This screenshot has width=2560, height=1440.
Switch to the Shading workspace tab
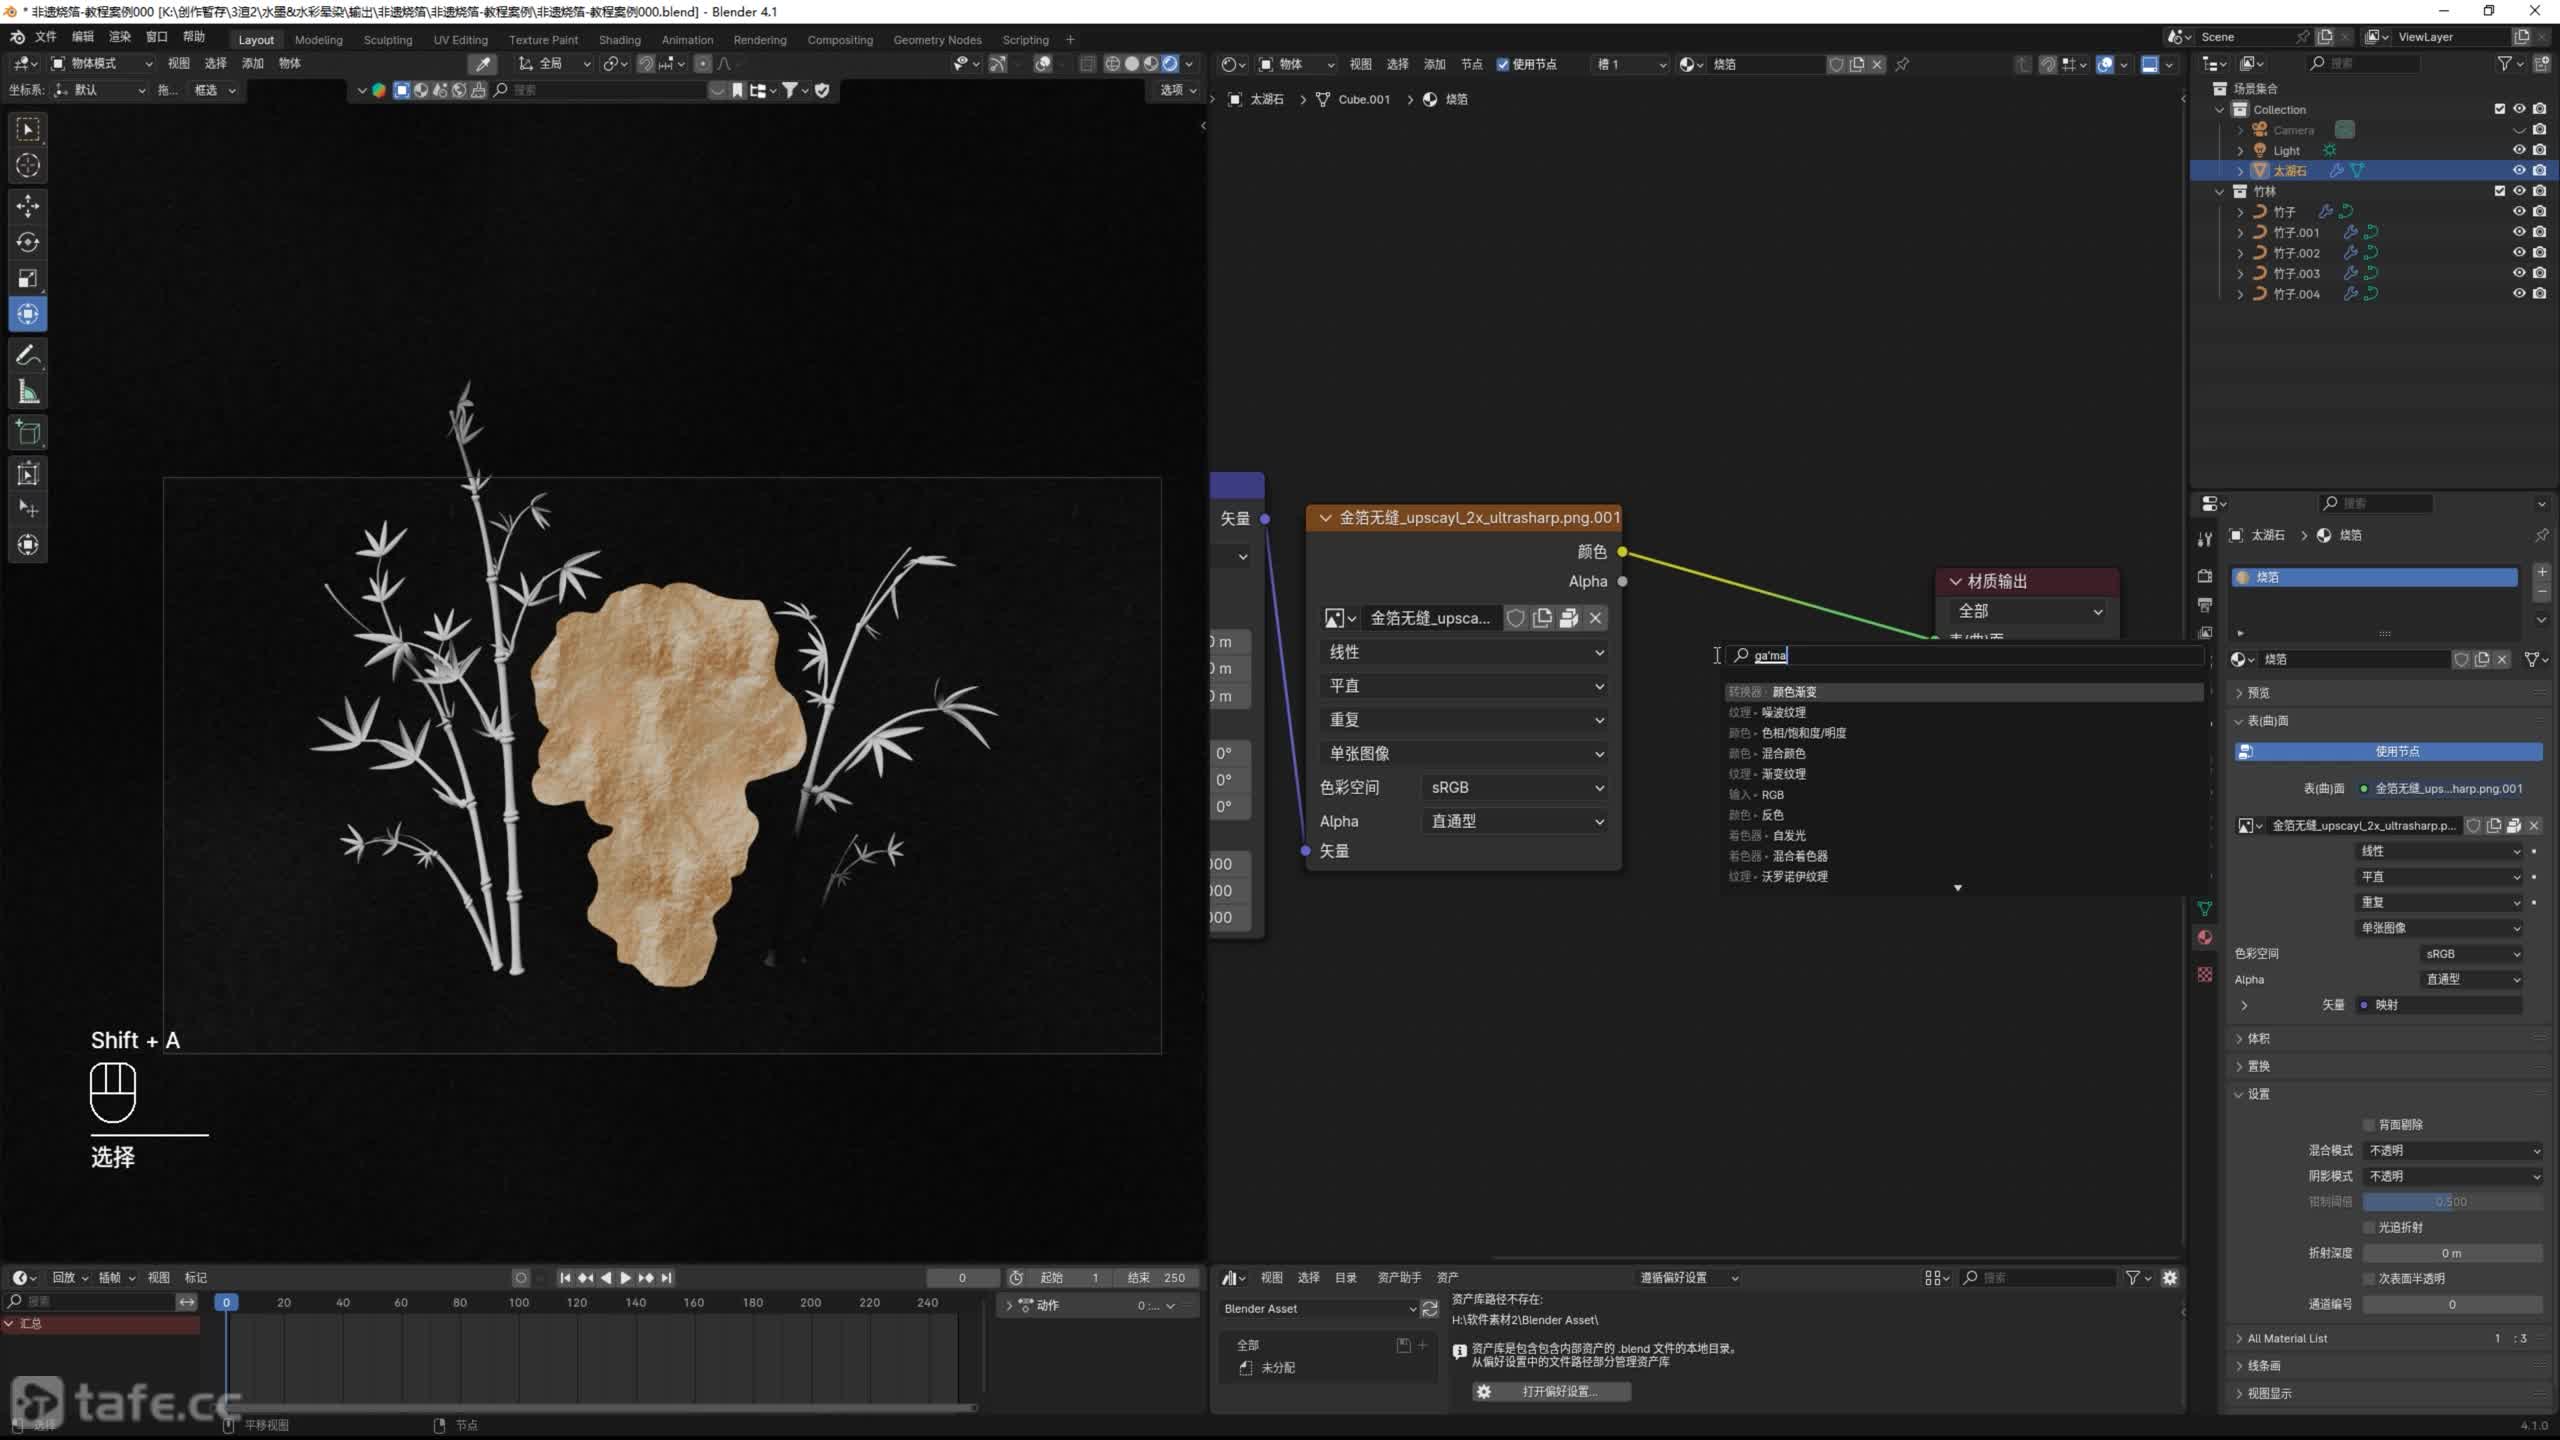click(619, 40)
